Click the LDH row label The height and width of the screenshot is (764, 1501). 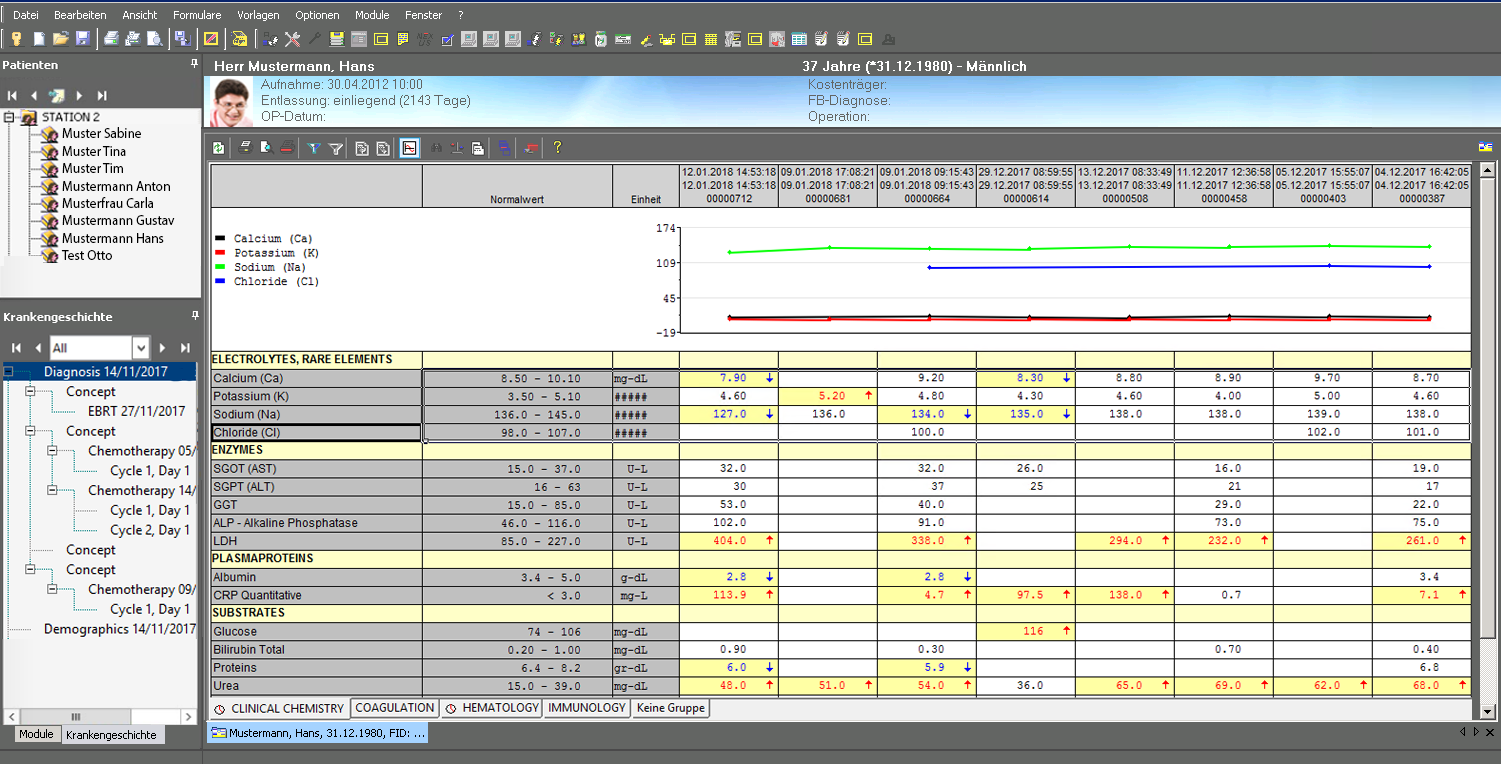(316, 541)
